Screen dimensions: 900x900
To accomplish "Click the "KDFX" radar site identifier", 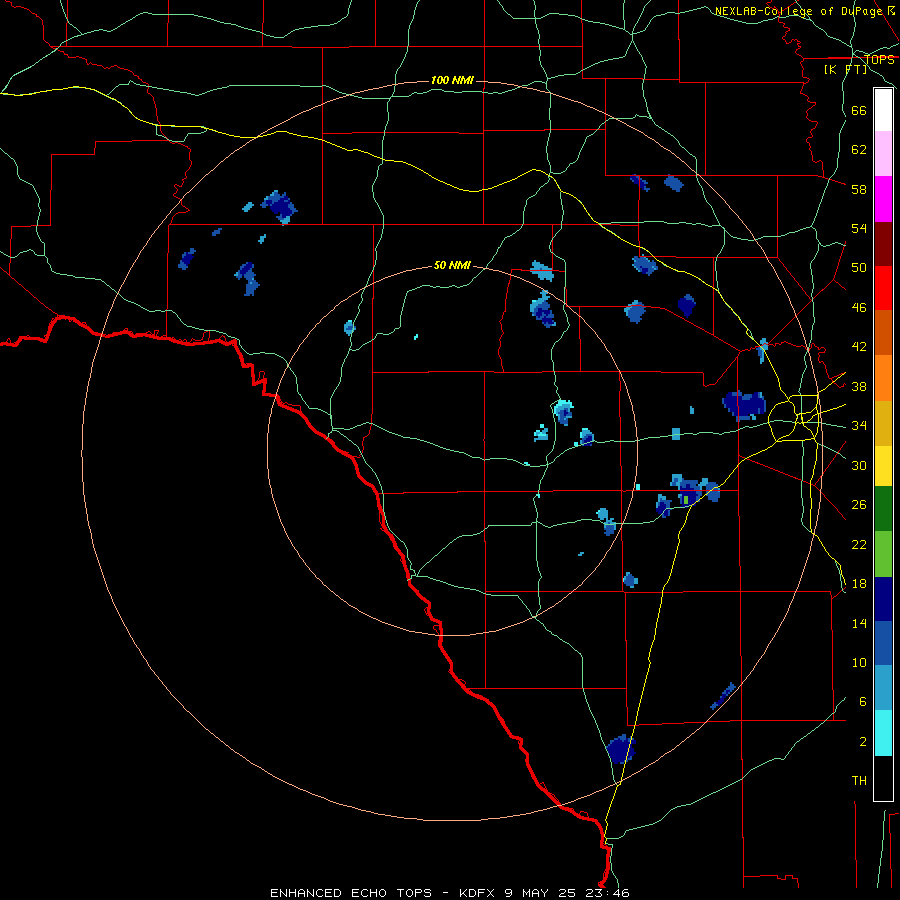I will pos(476,893).
